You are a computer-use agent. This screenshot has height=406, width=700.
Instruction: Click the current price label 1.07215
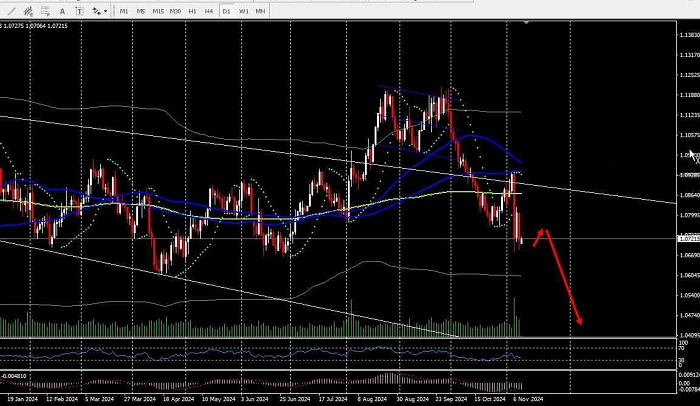[x=688, y=239]
